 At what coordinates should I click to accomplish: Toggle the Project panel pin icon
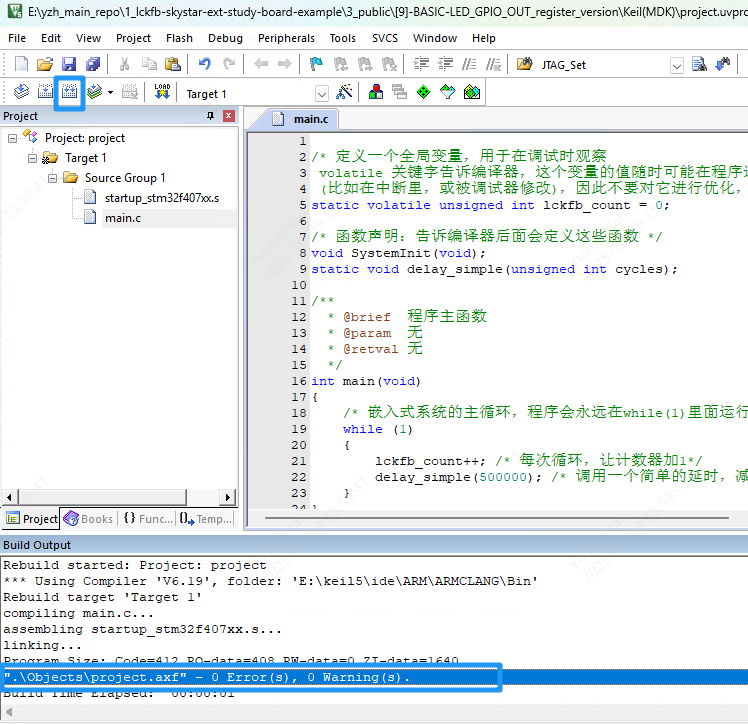pyautogui.click(x=210, y=116)
